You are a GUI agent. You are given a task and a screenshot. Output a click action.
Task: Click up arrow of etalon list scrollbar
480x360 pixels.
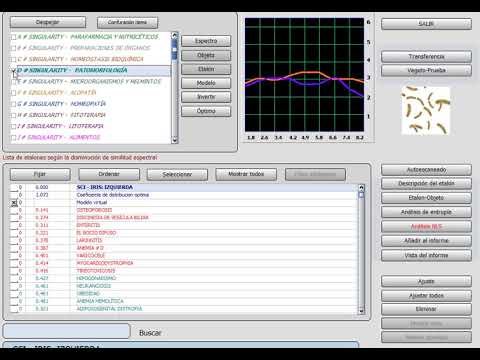pos(361,188)
